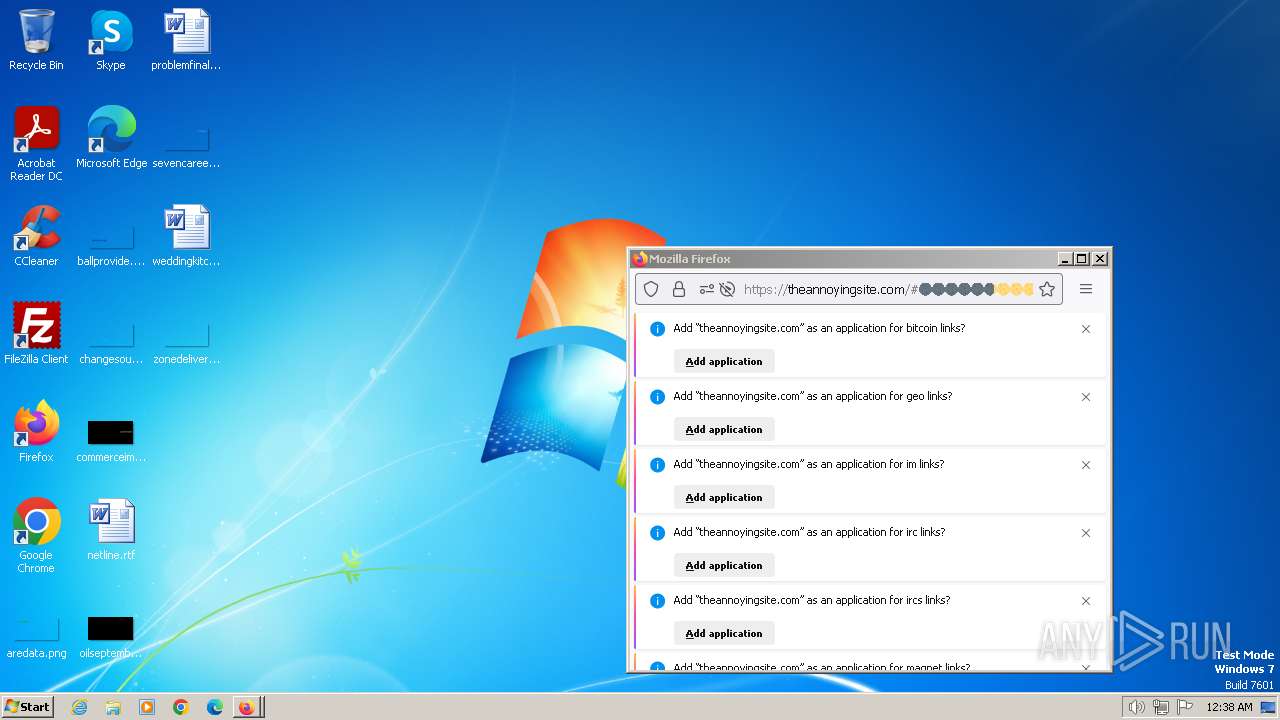The width and height of the screenshot is (1280, 720).
Task: Open Acrobat Reader DC shortcut
Action: (x=36, y=143)
